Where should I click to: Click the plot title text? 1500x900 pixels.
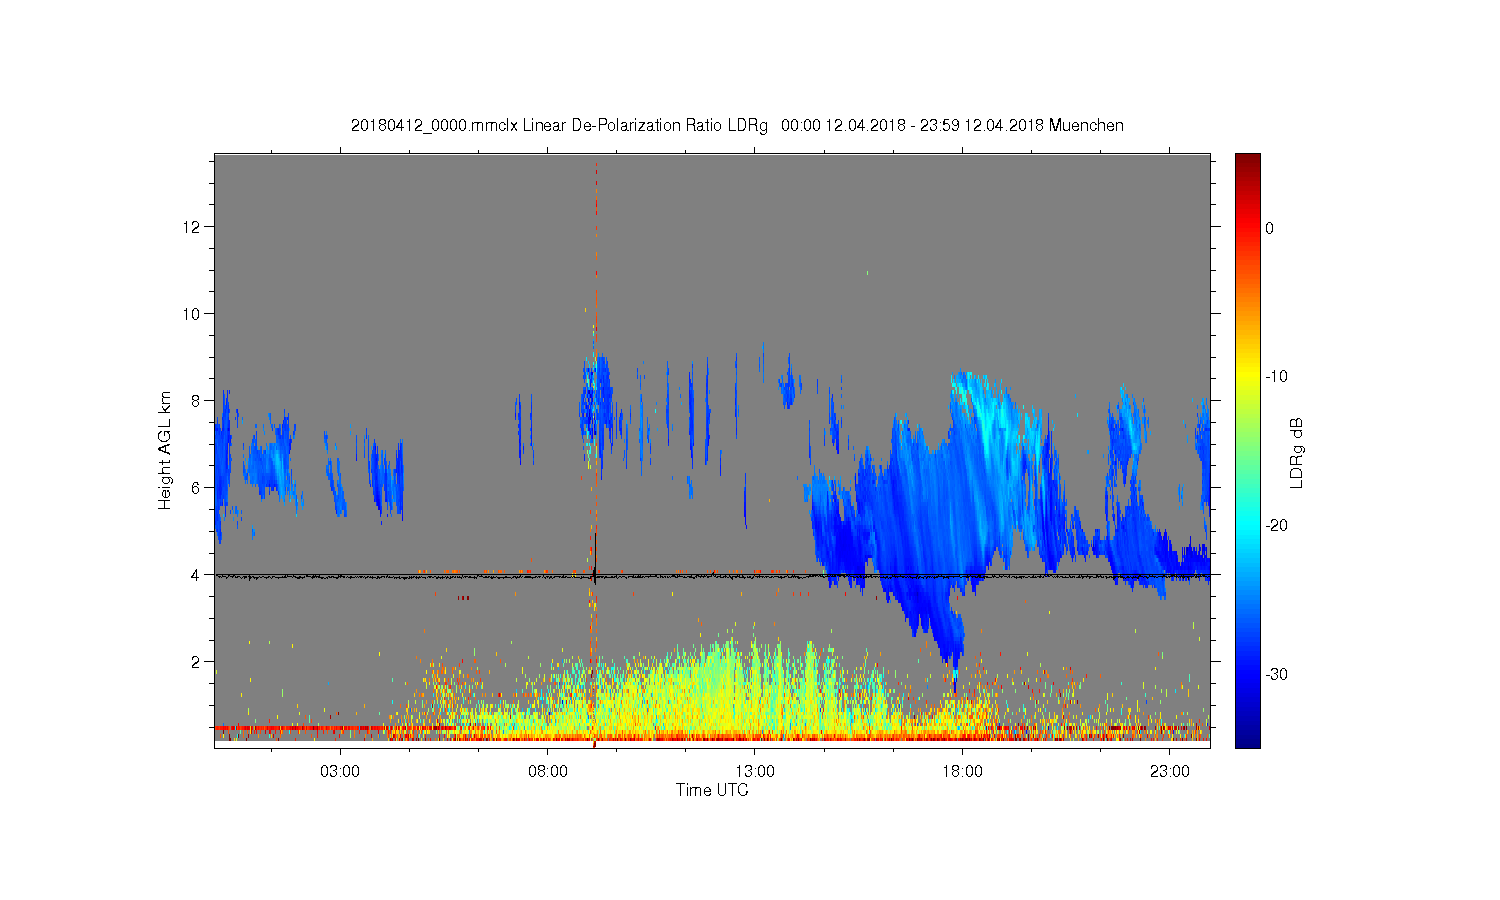737,126
